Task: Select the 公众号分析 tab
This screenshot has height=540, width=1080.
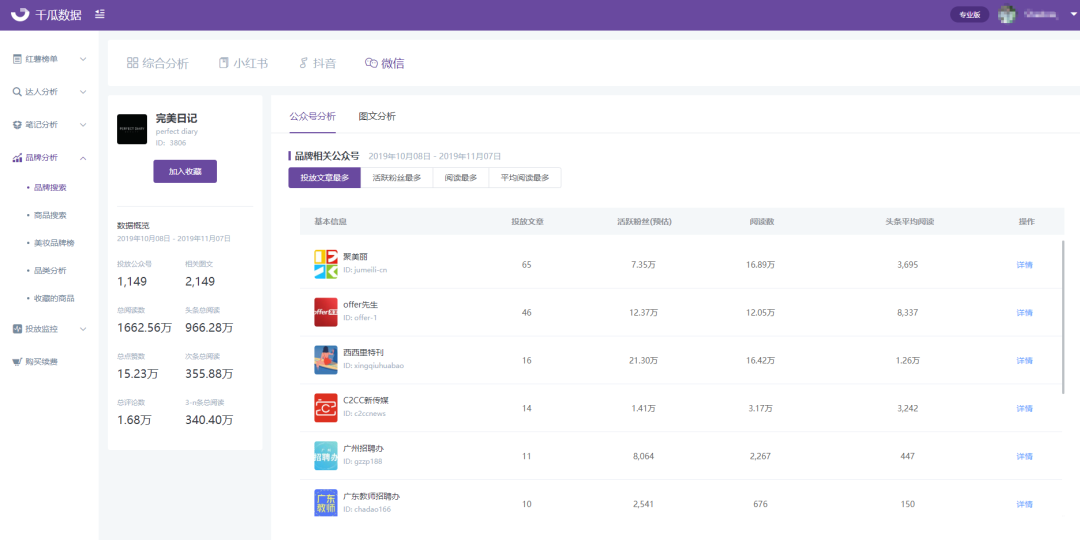Action: click(x=313, y=116)
